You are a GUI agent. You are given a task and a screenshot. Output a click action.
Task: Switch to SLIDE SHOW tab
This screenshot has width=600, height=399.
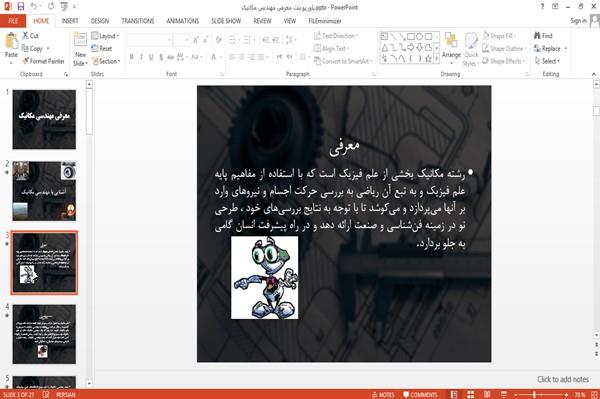pyautogui.click(x=226, y=21)
